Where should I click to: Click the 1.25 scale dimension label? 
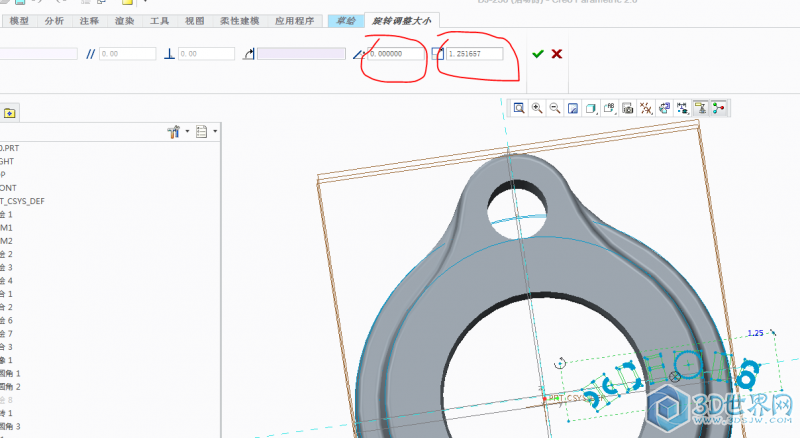pos(755,333)
